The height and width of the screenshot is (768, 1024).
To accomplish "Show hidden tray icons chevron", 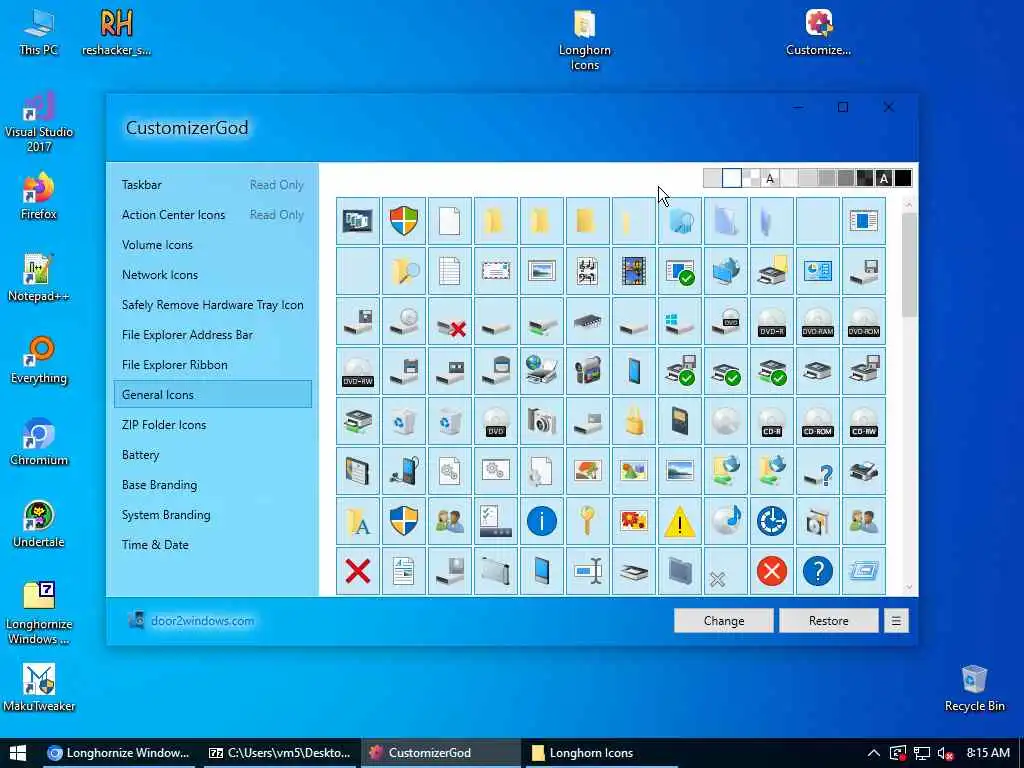I will [x=874, y=753].
